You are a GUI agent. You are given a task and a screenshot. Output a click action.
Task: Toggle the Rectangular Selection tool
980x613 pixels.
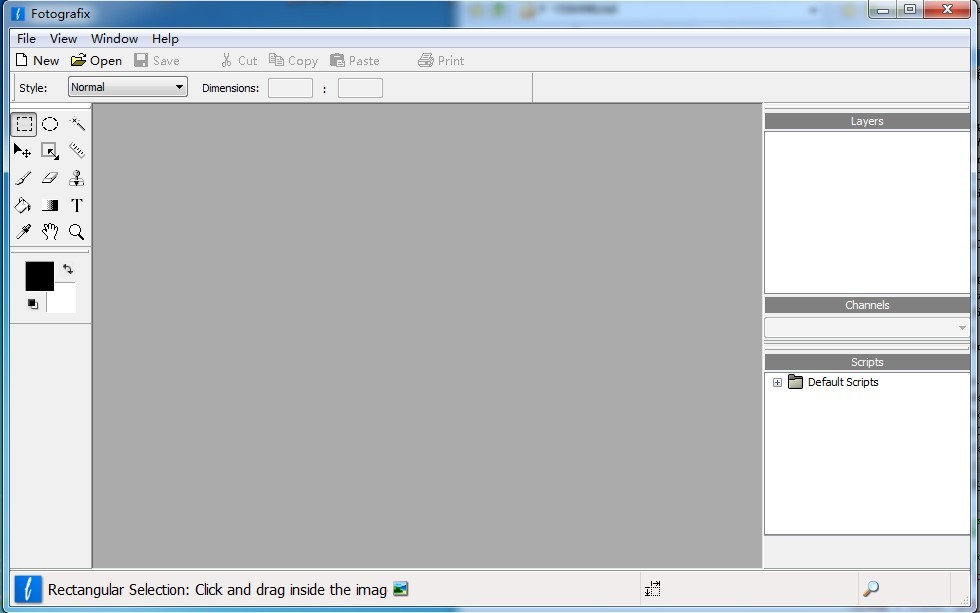click(x=23, y=125)
